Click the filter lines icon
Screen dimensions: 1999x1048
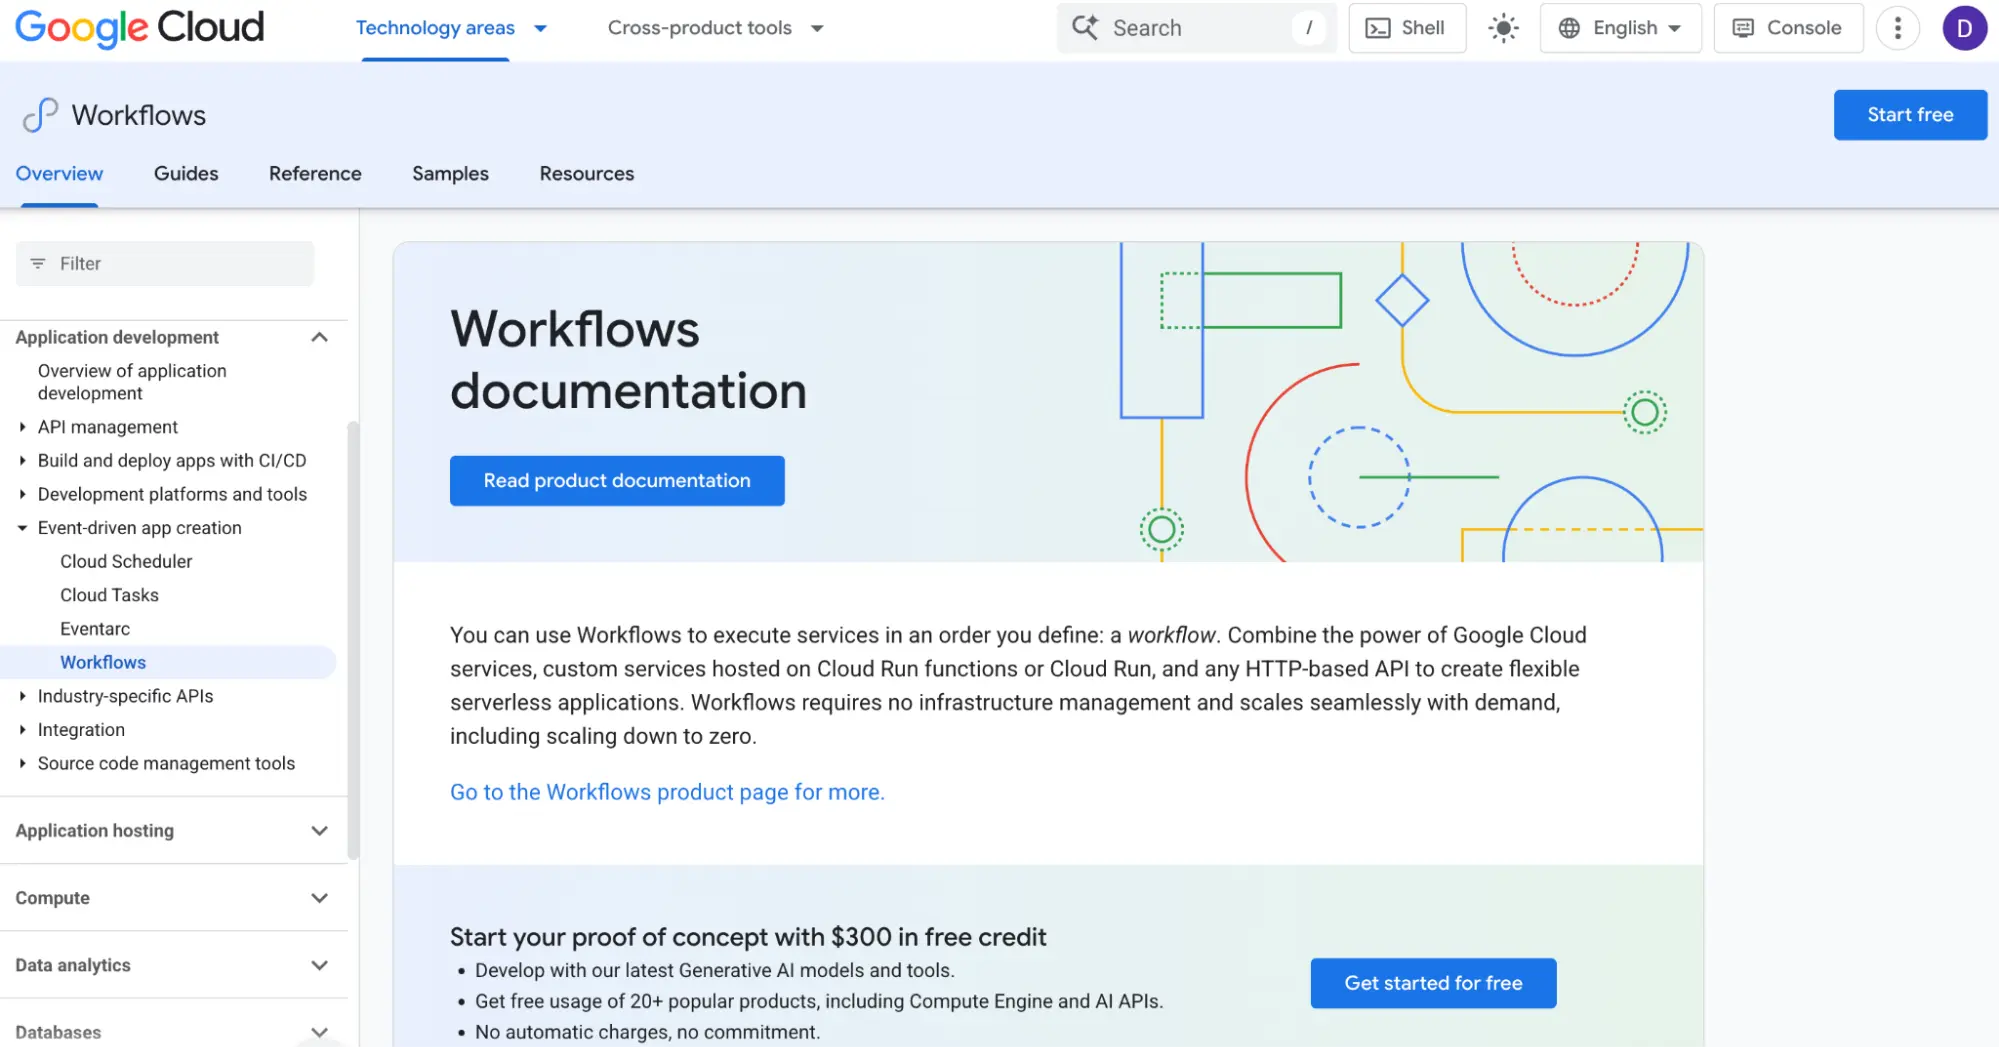pos(38,264)
